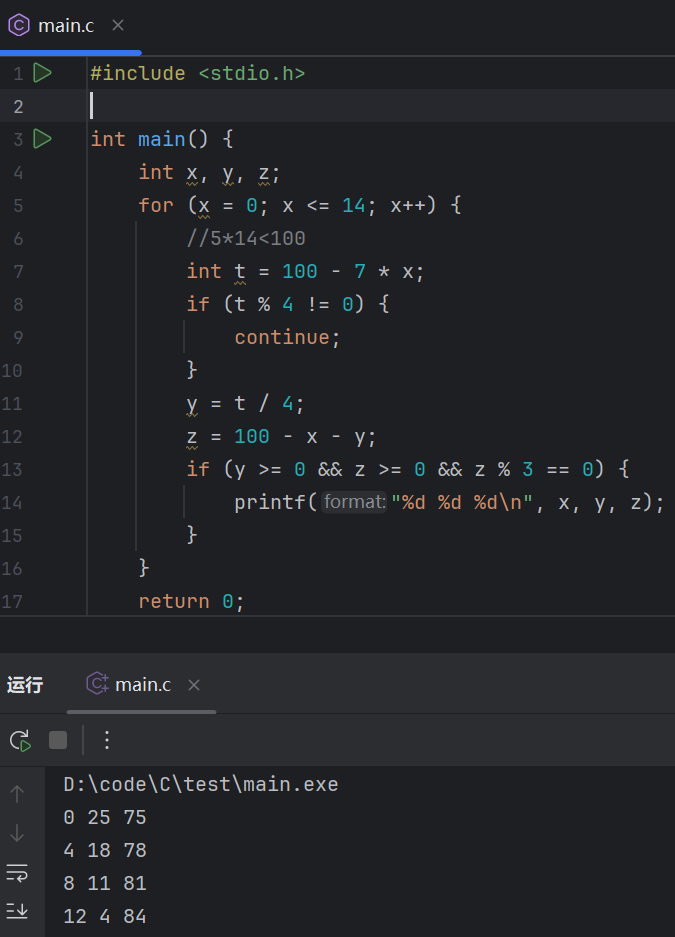Run main() using the line 3 gutter arrow

click(x=42, y=139)
